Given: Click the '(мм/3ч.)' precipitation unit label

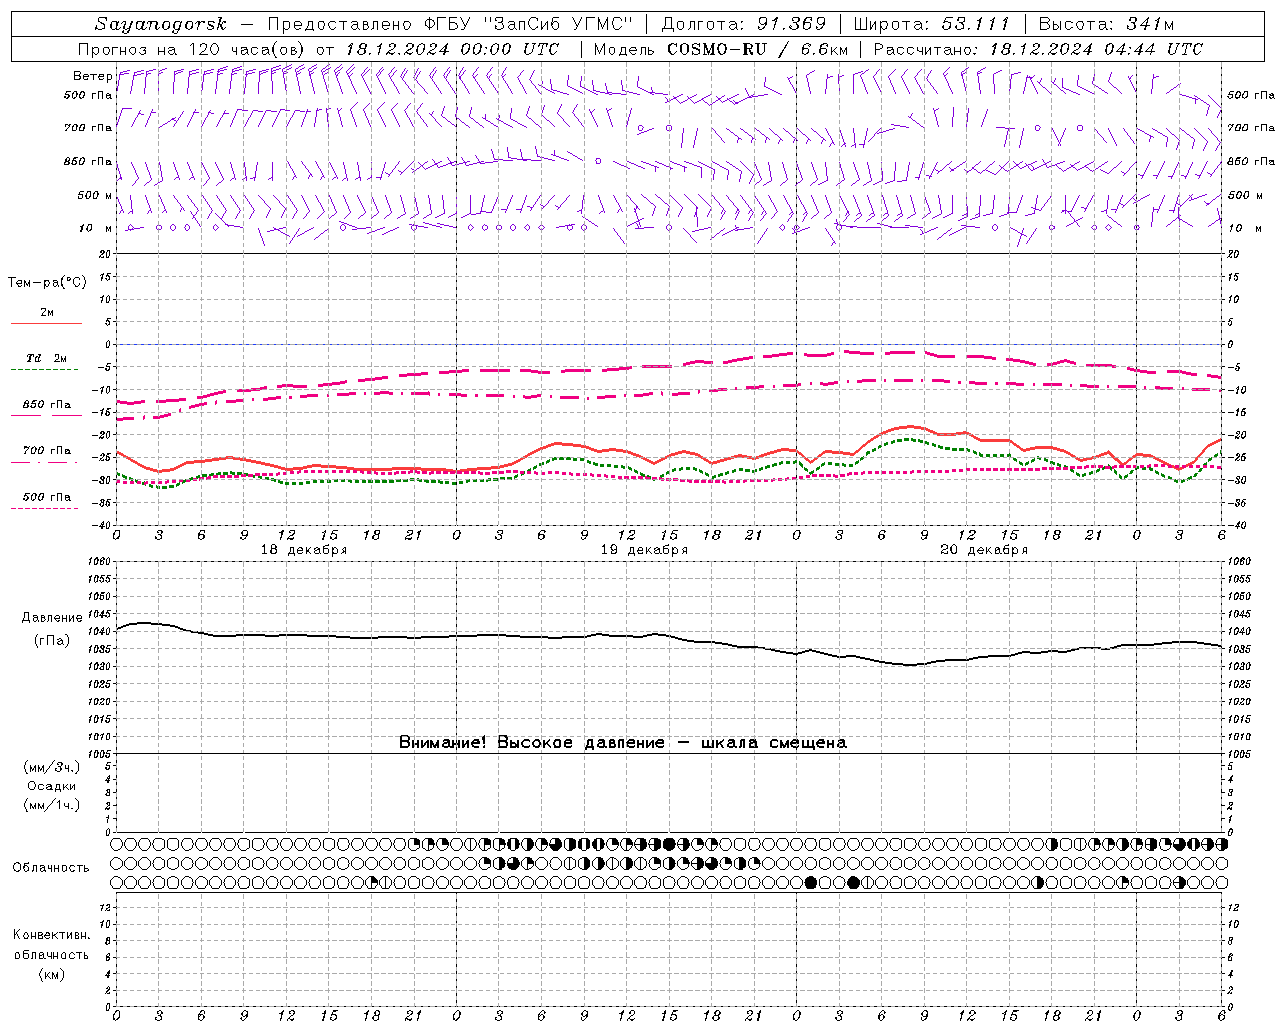Looking at the screenshot, I should pyautogui.click(x=52, y=767).
